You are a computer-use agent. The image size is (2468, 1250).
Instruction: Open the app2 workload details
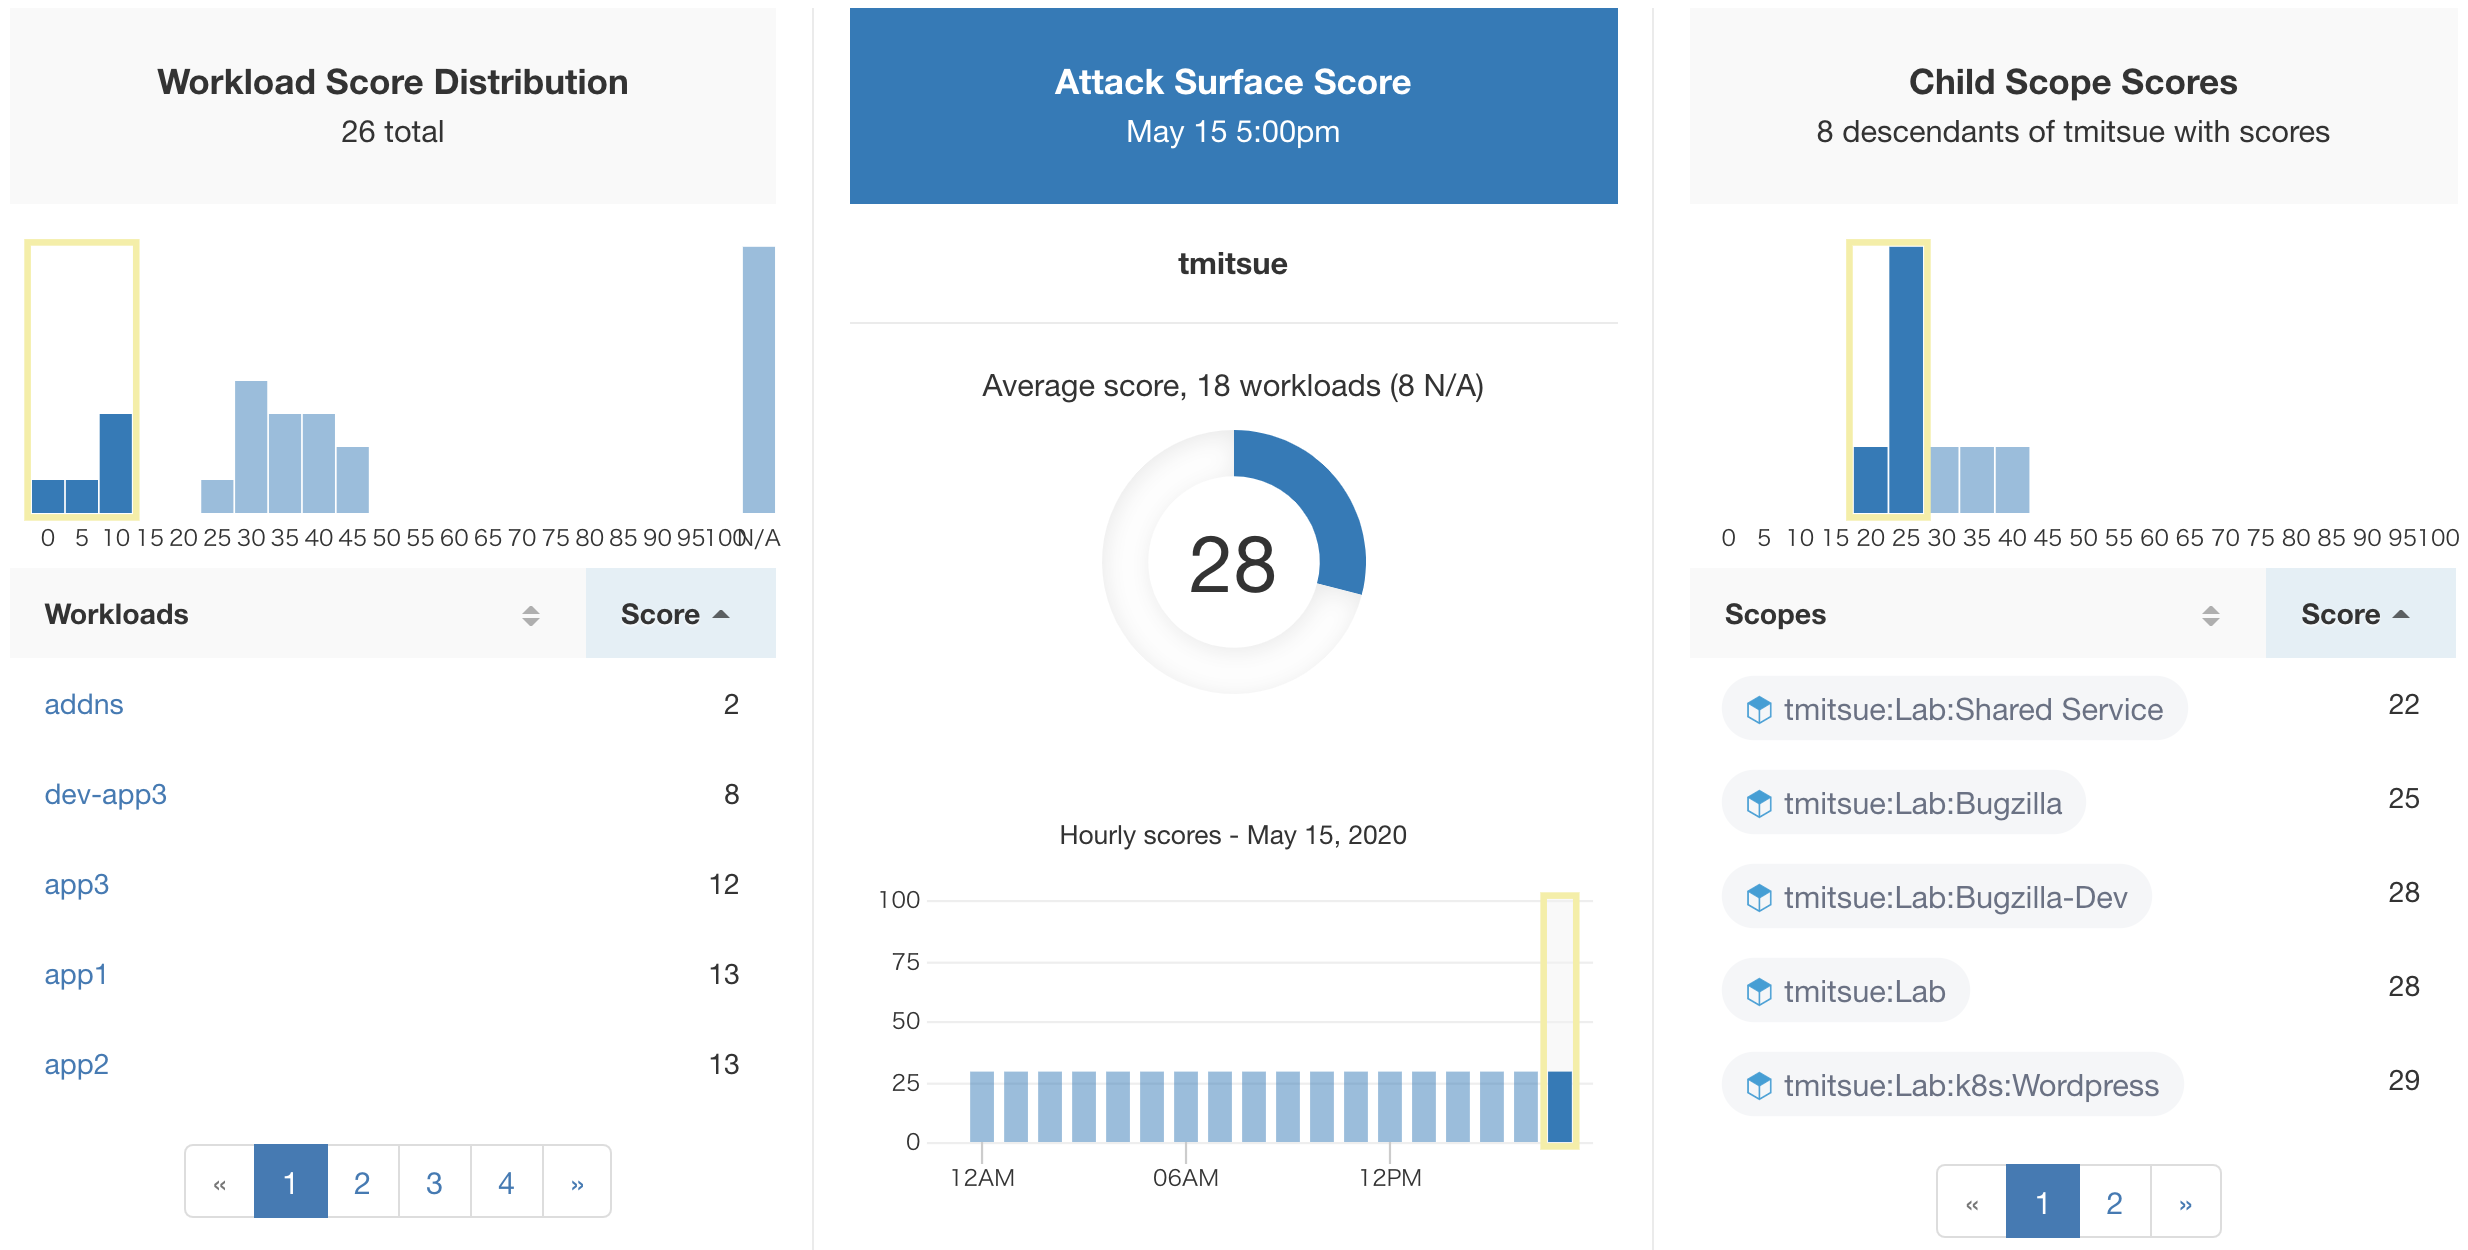(76, 1064)
